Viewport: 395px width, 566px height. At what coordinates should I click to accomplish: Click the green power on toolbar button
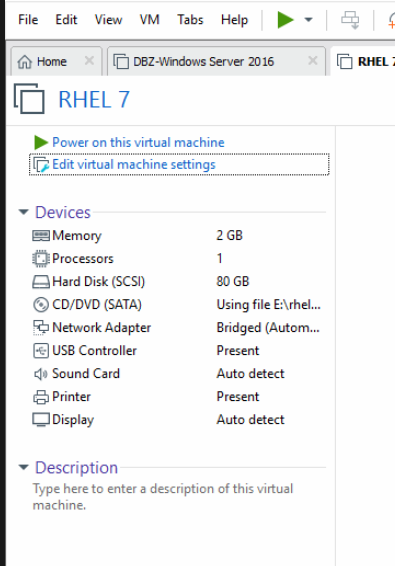click(285, 19)
